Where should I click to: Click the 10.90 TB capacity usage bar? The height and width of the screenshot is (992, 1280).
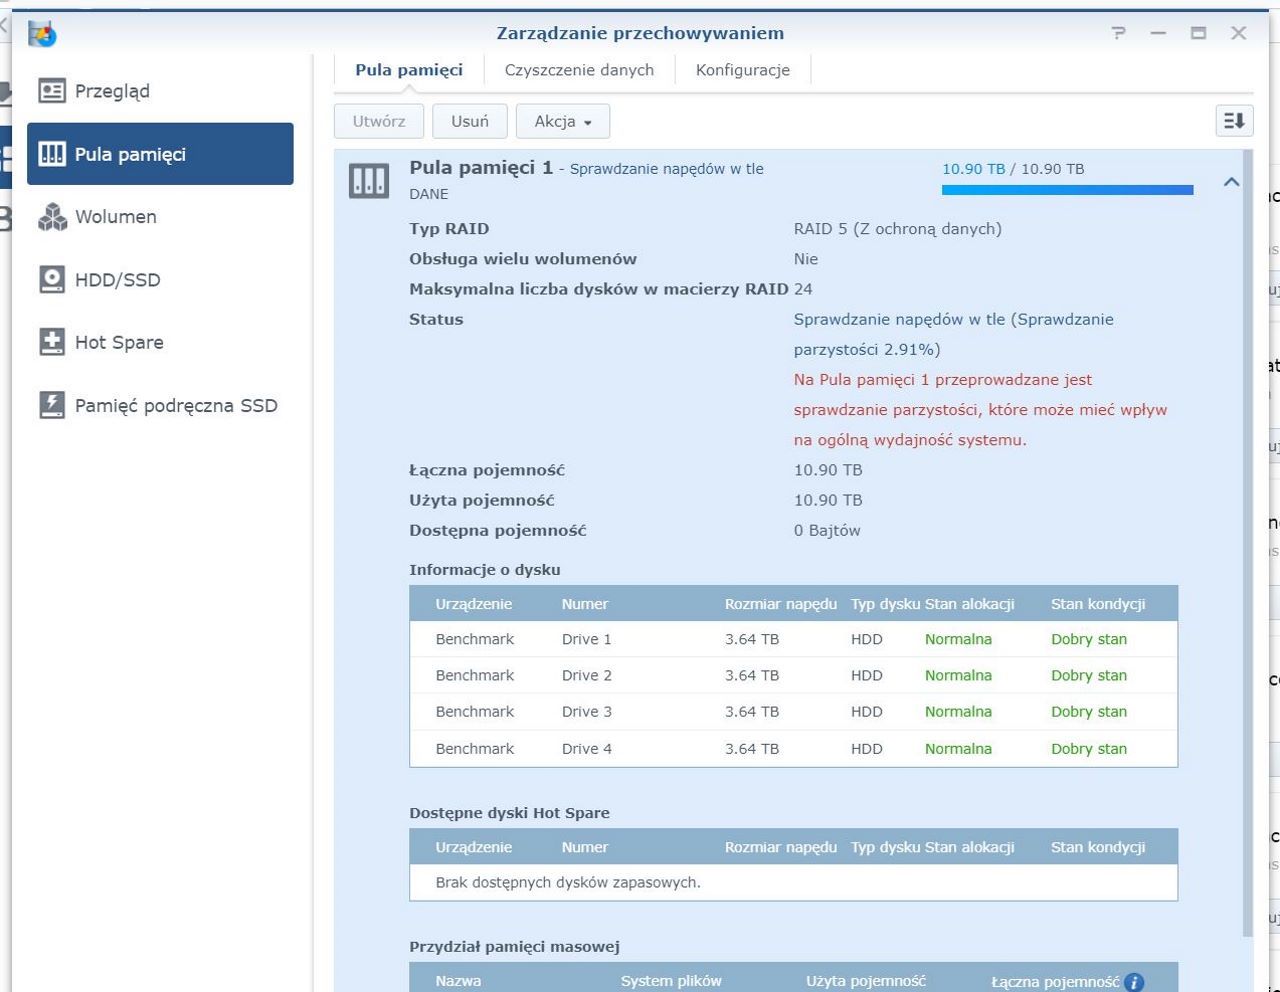point(1067,189)
